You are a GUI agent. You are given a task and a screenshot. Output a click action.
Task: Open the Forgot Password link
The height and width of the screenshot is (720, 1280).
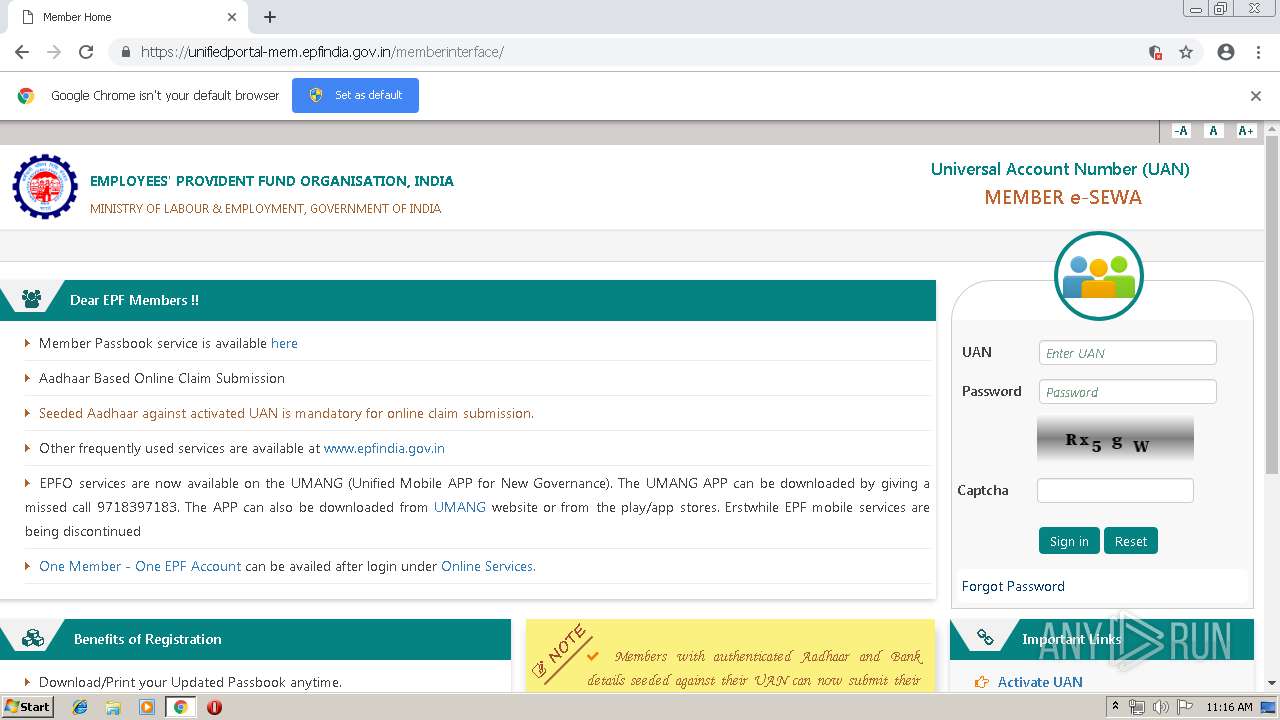click(x=1013, y=586)
